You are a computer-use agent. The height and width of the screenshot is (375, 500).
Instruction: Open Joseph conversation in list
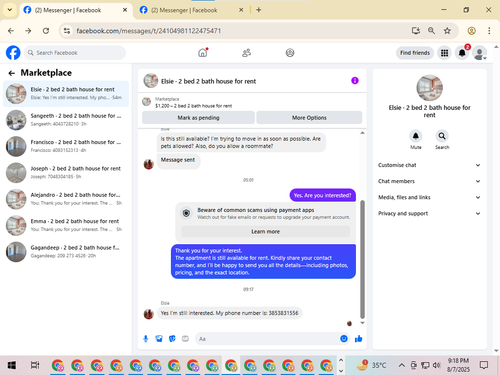[66, 172]
